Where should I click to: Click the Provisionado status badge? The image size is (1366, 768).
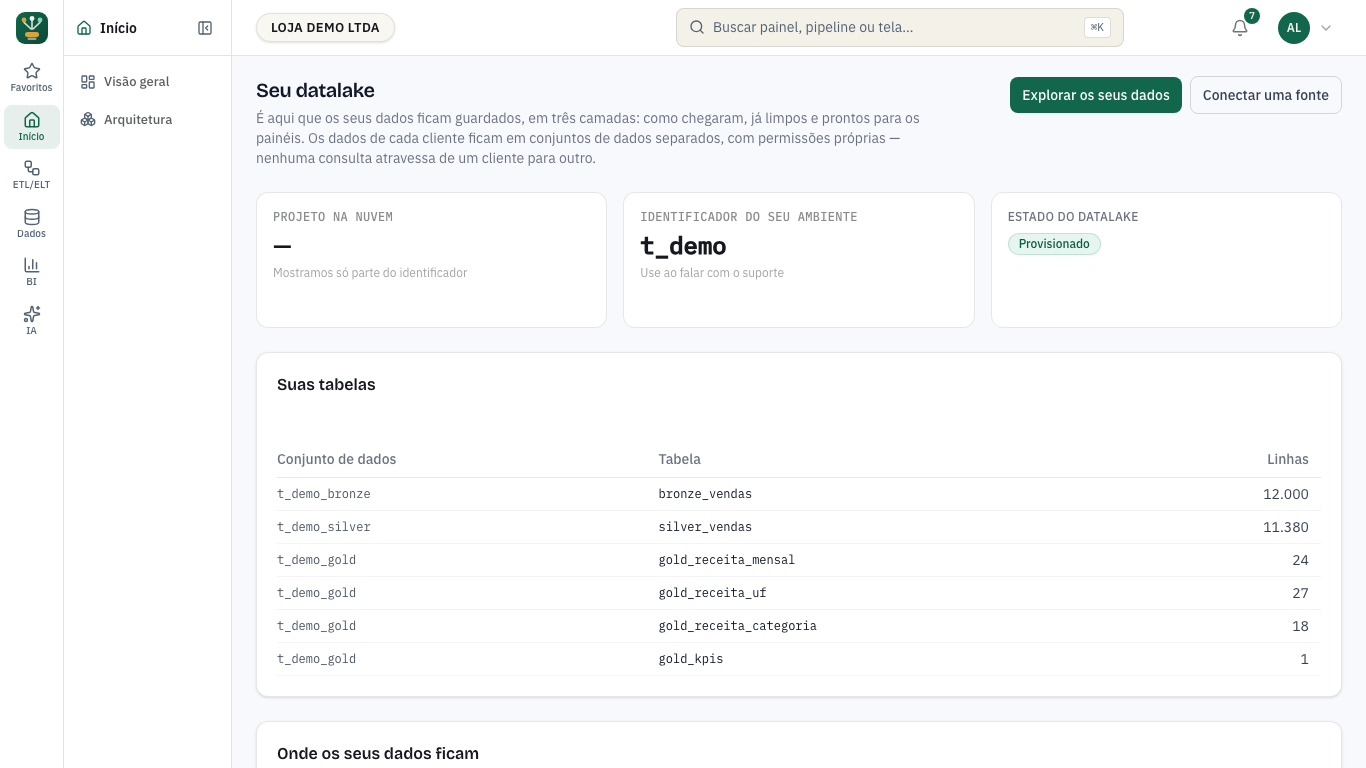click(1054, 244)
